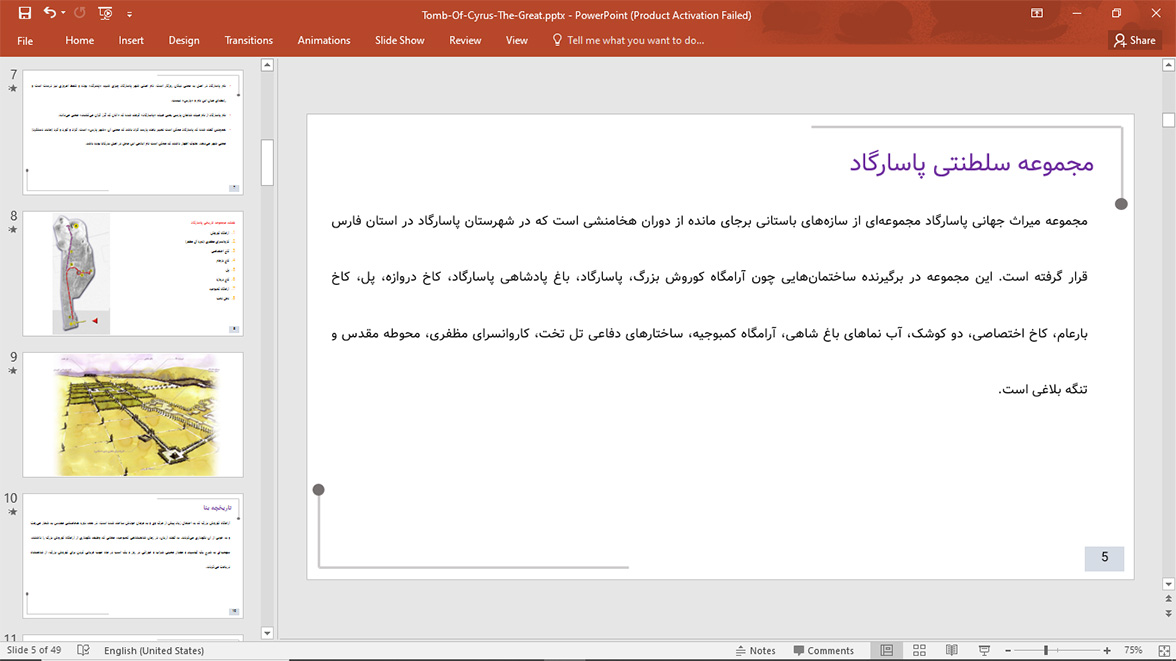Toggle the Comments pane
This screenshot has height=661, width=1176.
(823, 650)
